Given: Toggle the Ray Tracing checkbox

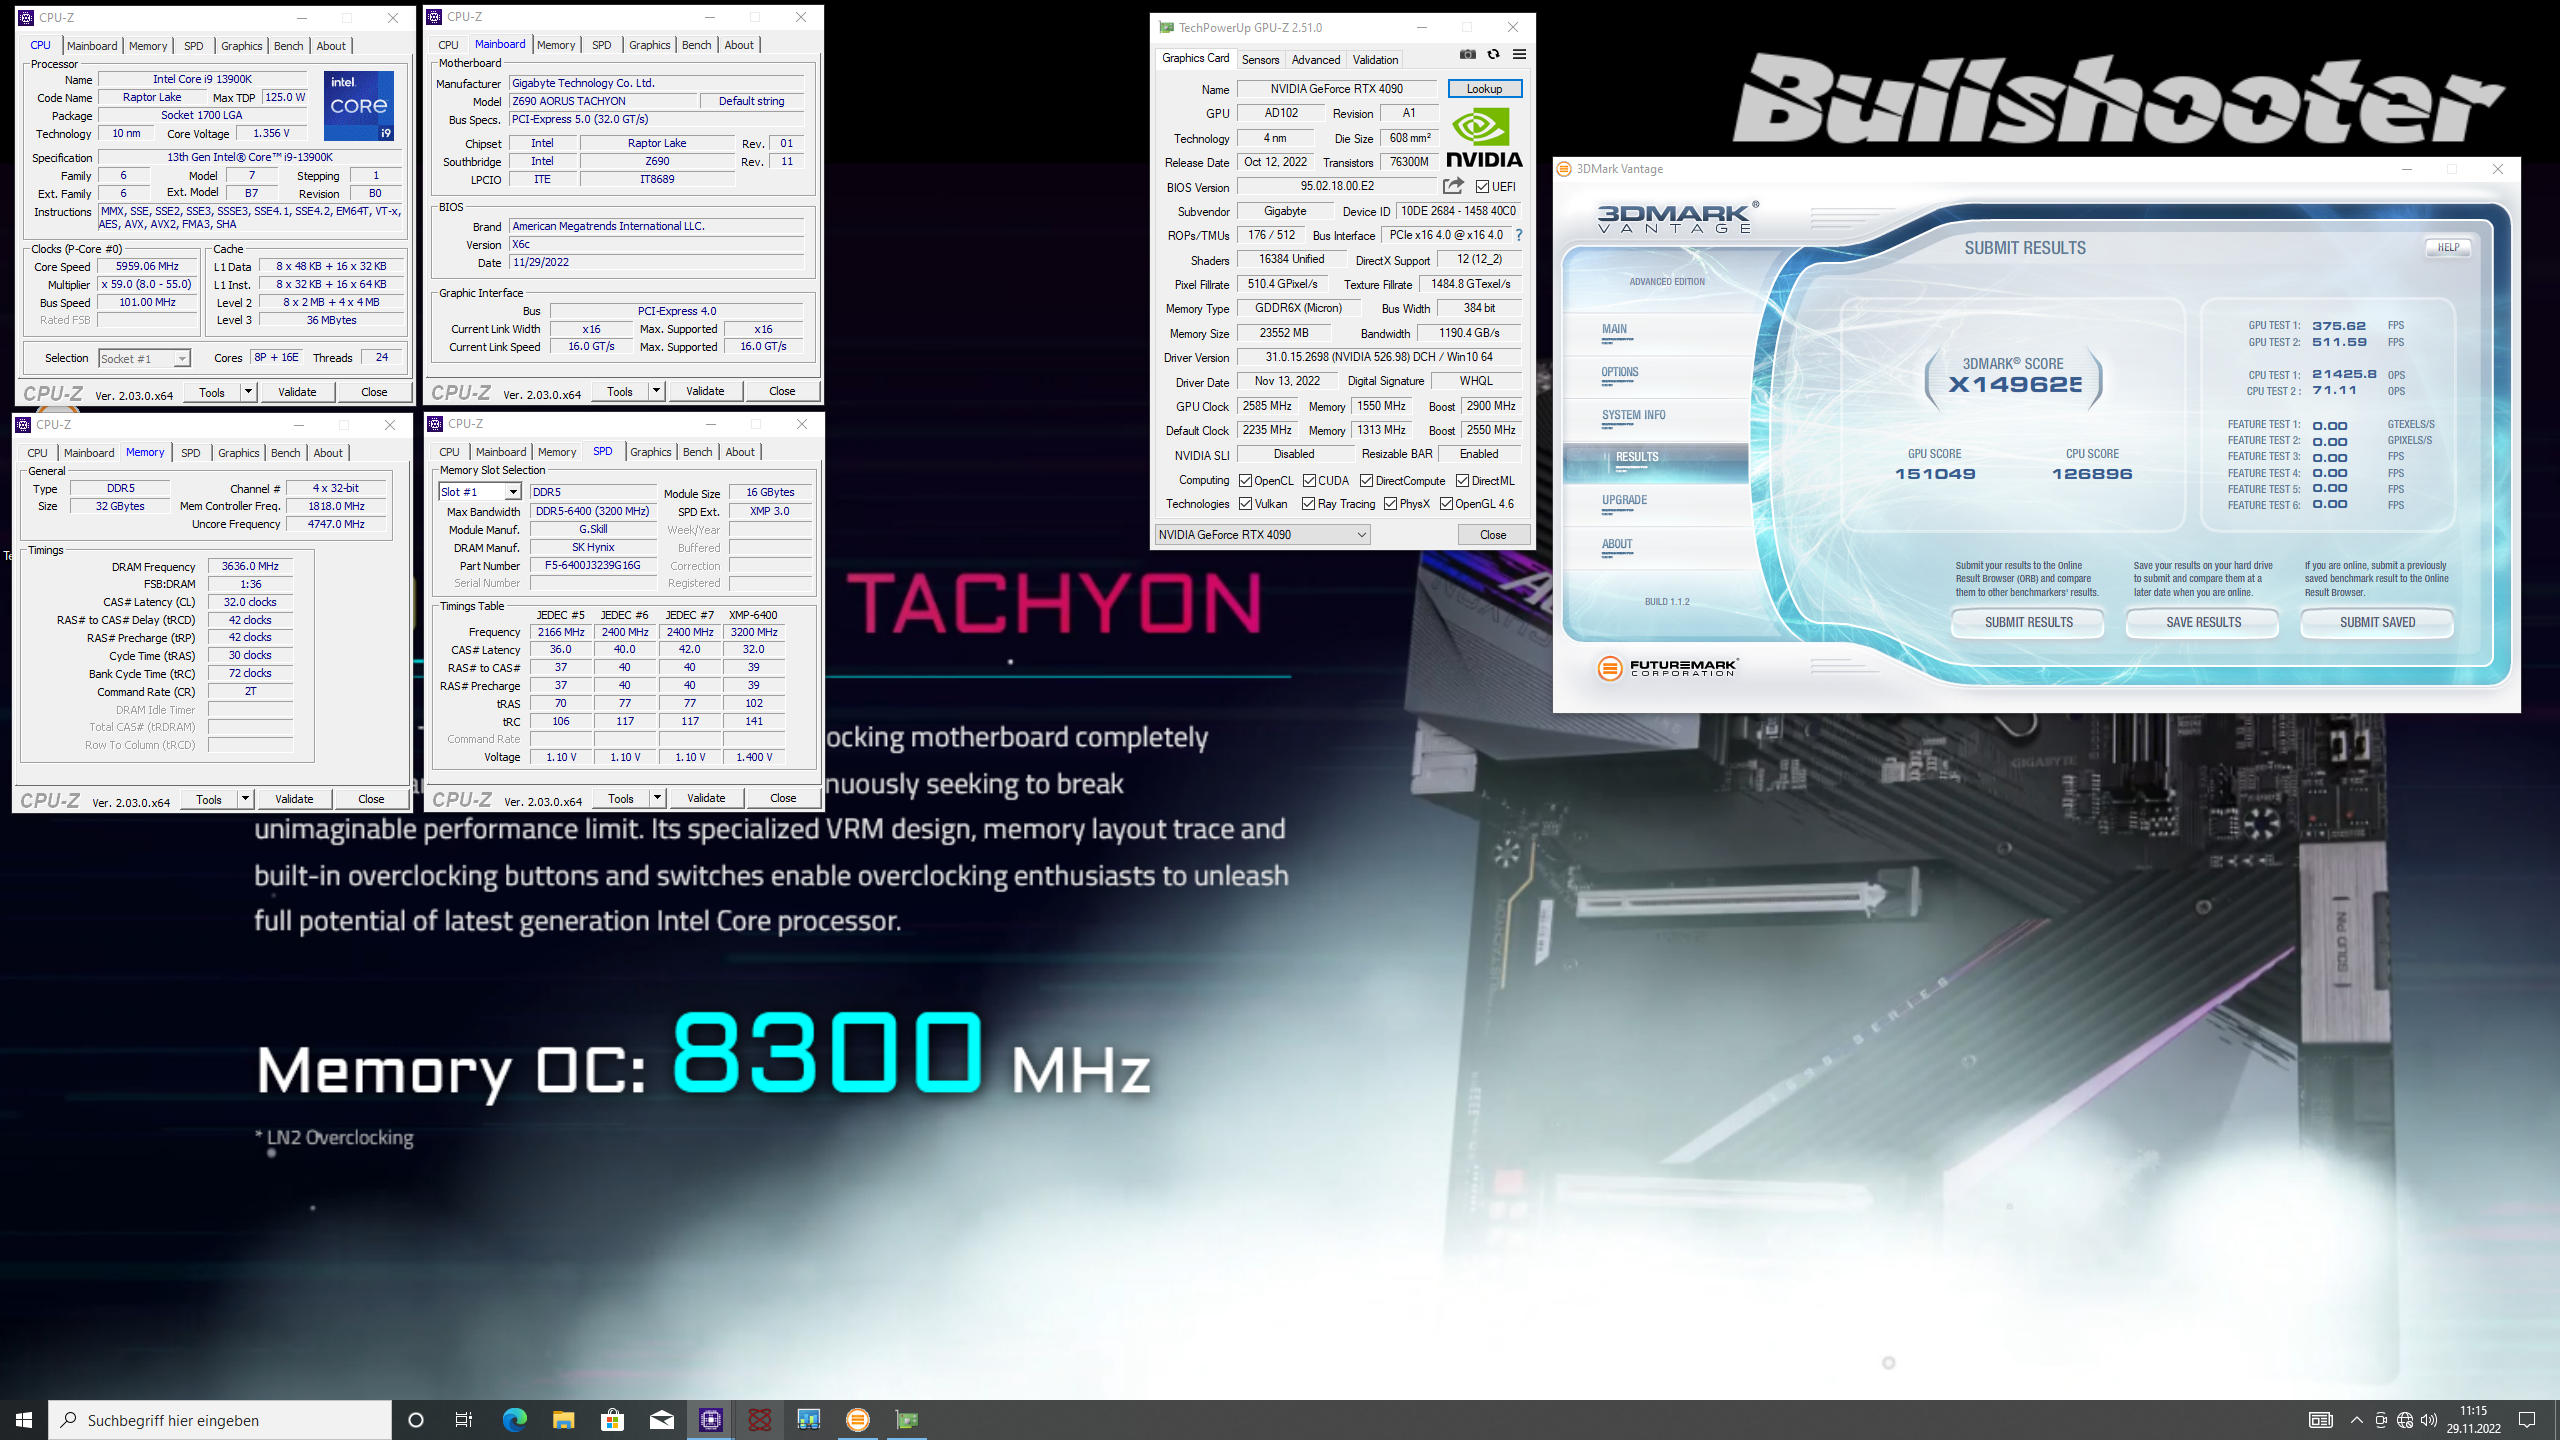Looking at the screenshot, I should click(1308, 504).
